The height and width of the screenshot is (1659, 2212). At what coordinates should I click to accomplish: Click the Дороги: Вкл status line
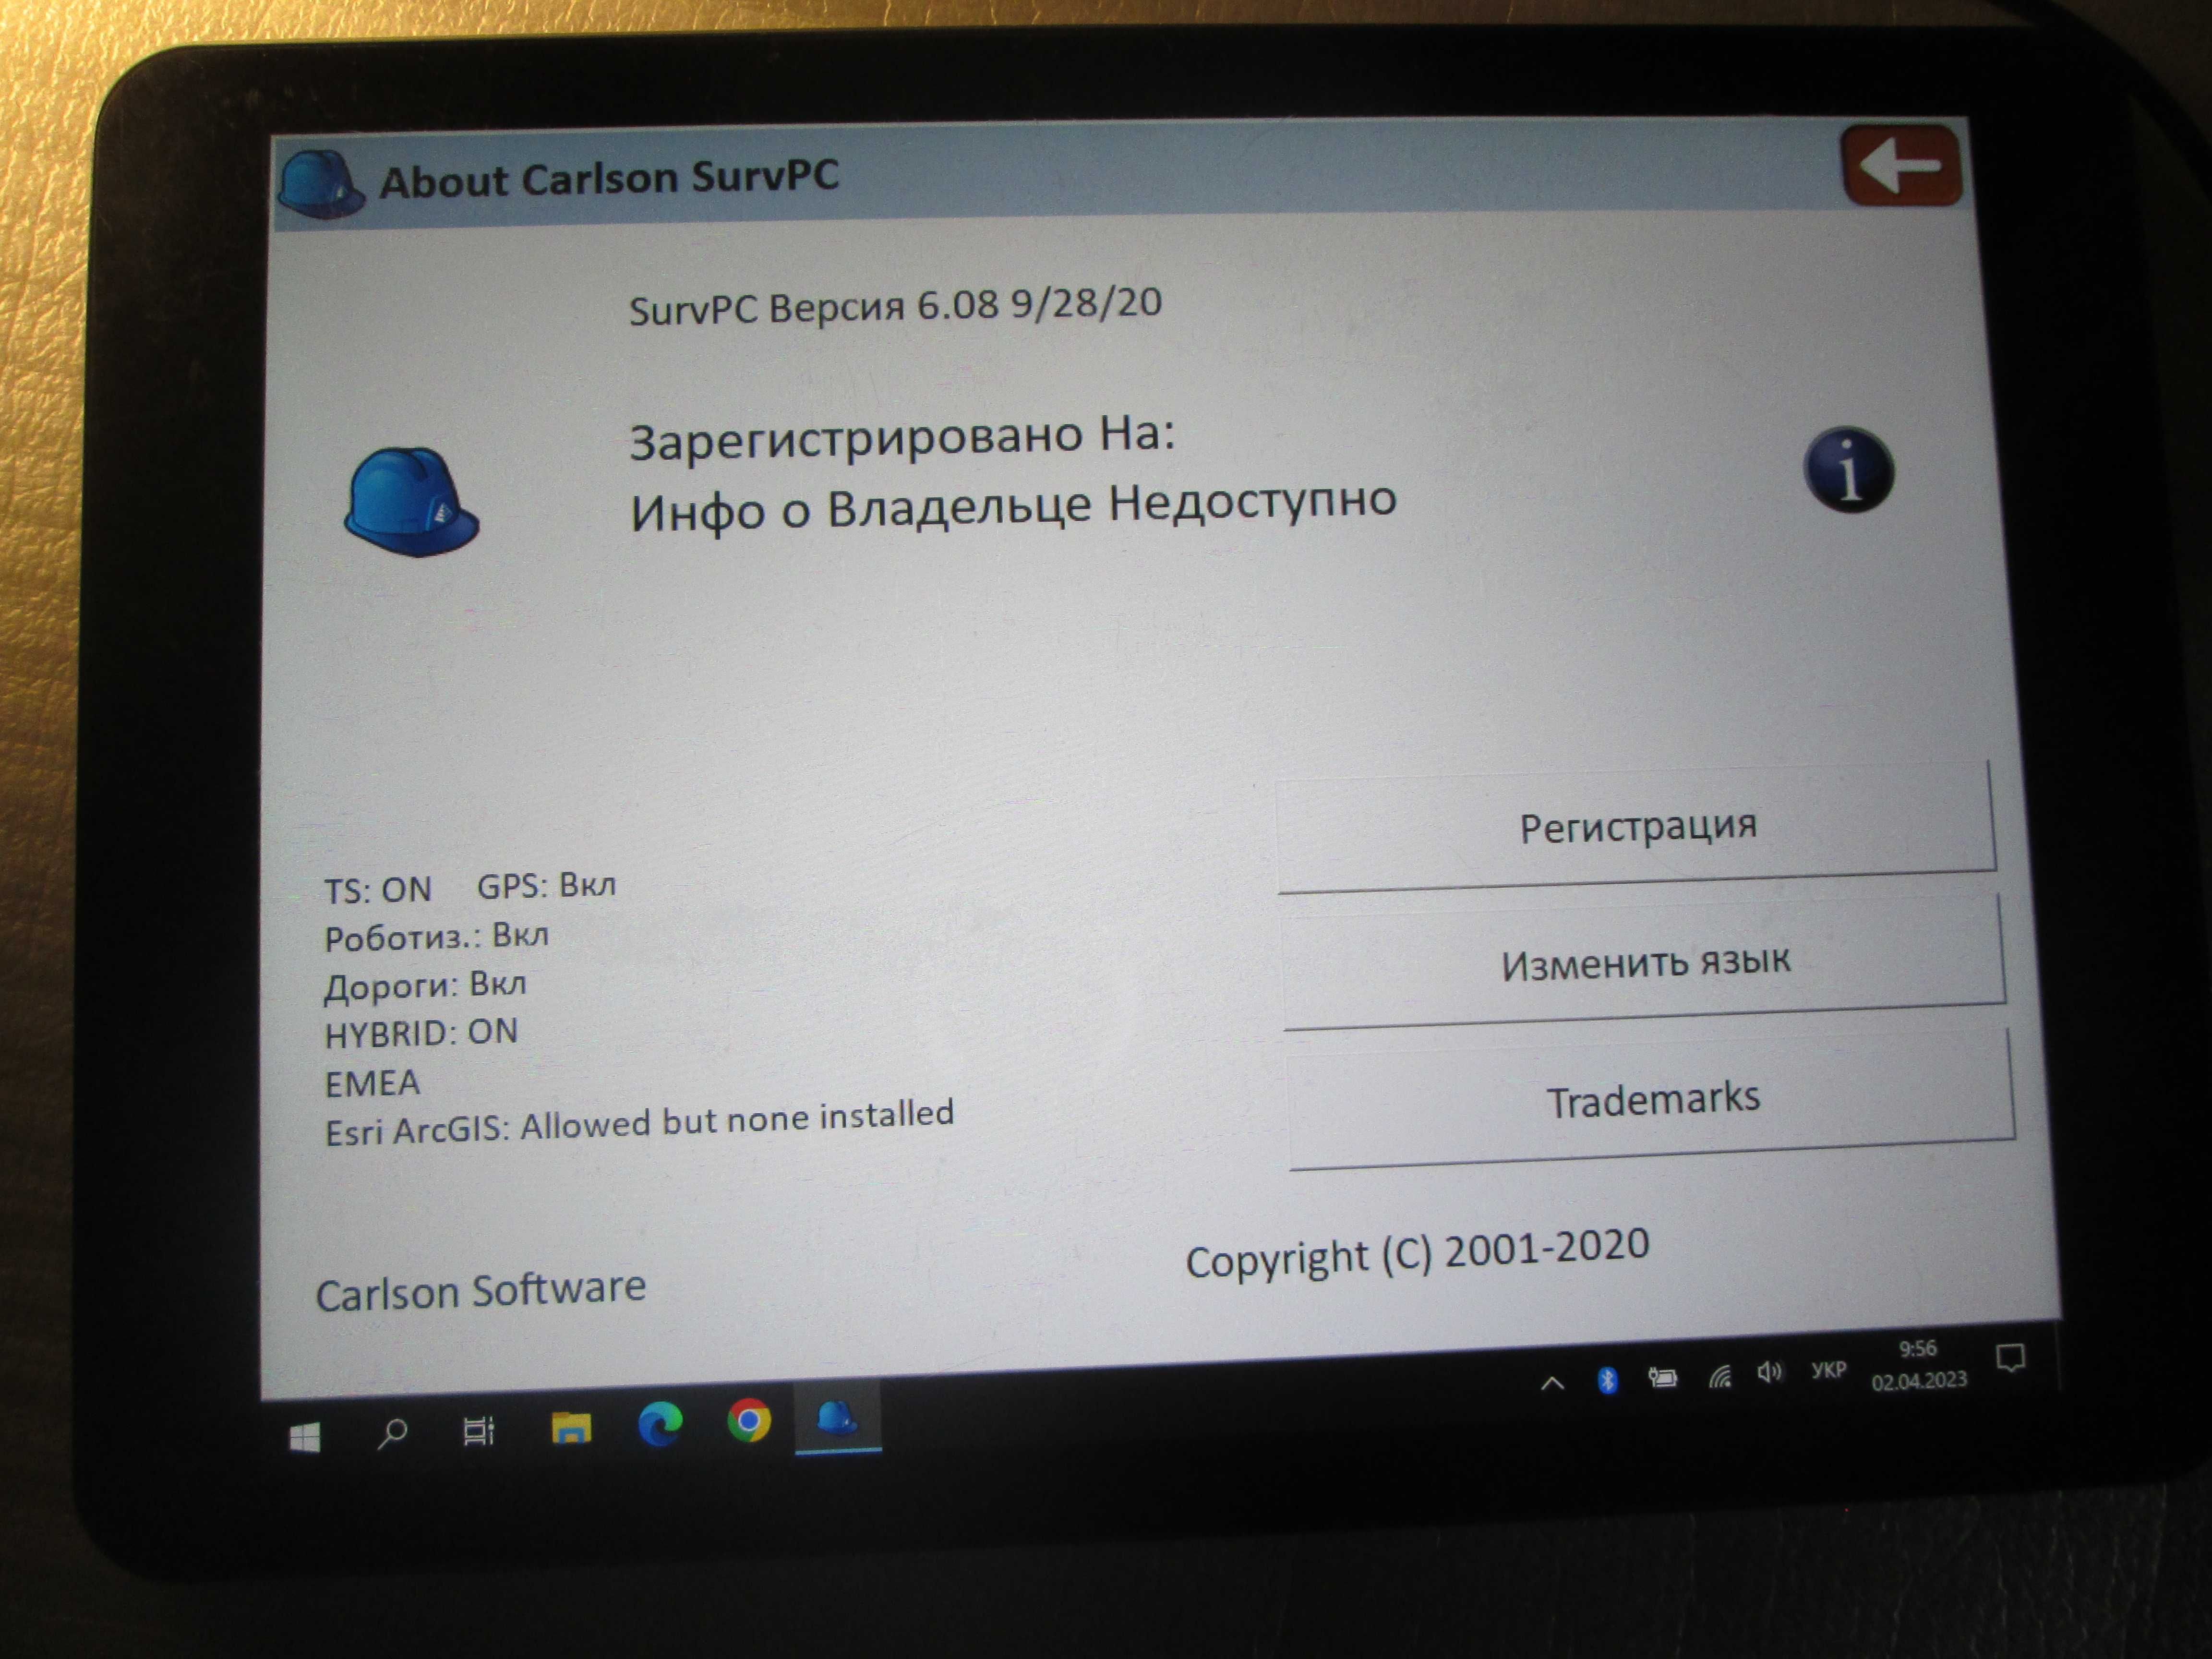pos(425,985)
